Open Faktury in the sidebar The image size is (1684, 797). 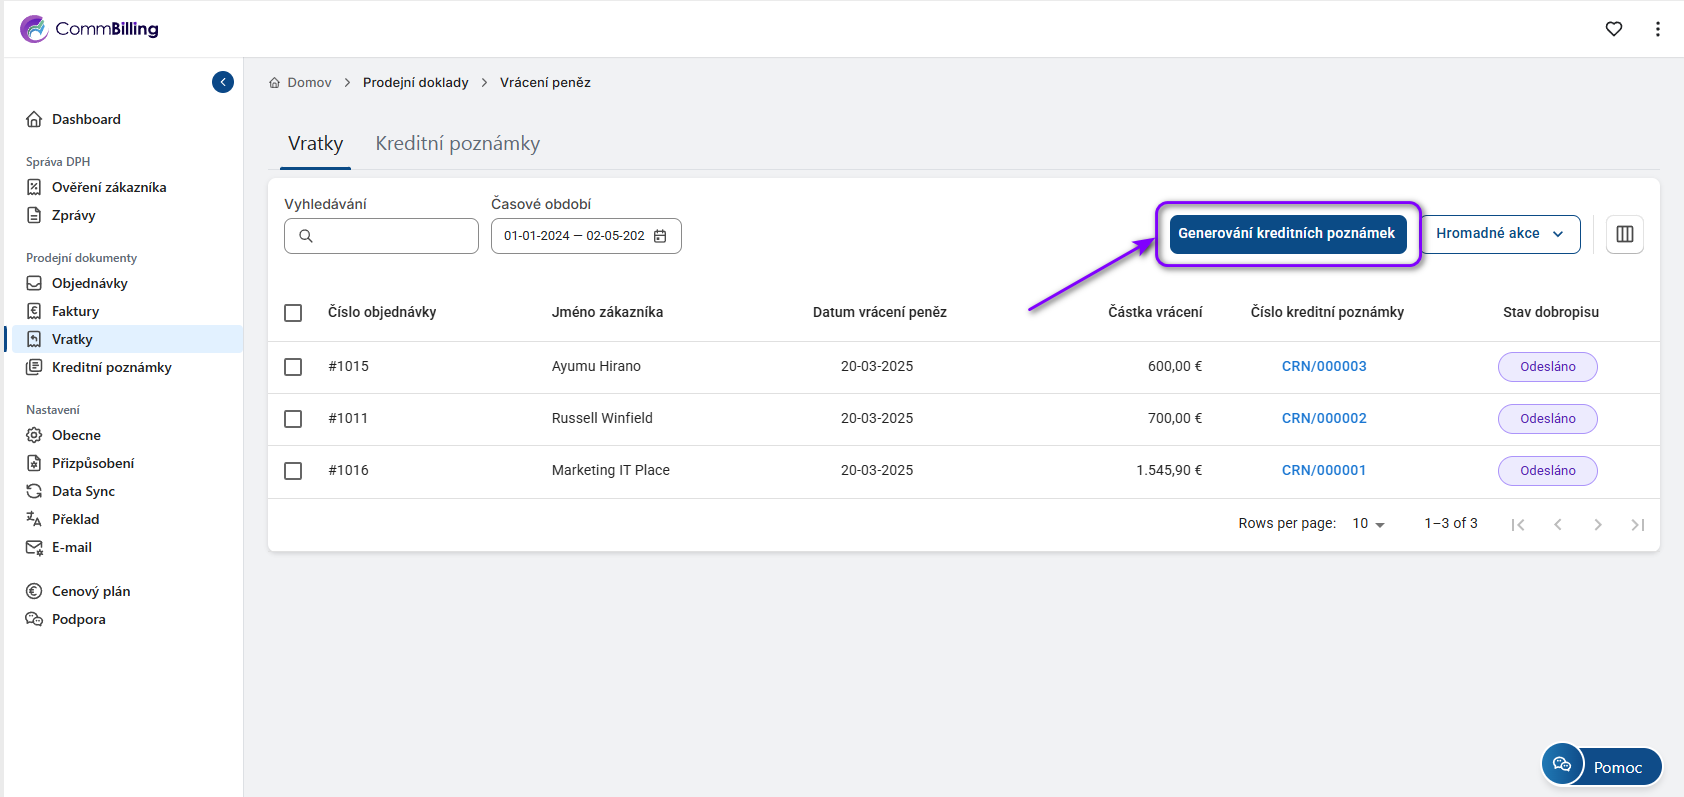(75, 311)
